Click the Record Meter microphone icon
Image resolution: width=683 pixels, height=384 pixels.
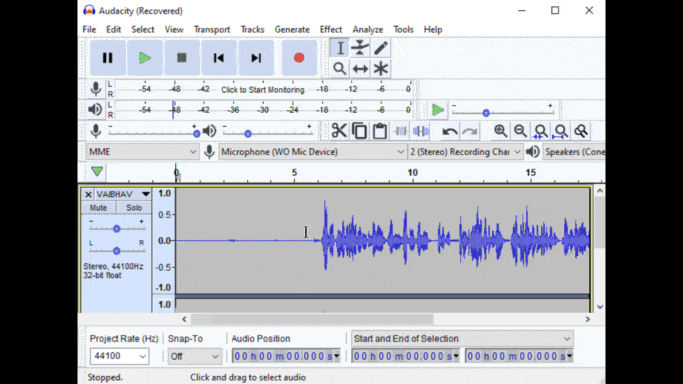click(96, 89)
